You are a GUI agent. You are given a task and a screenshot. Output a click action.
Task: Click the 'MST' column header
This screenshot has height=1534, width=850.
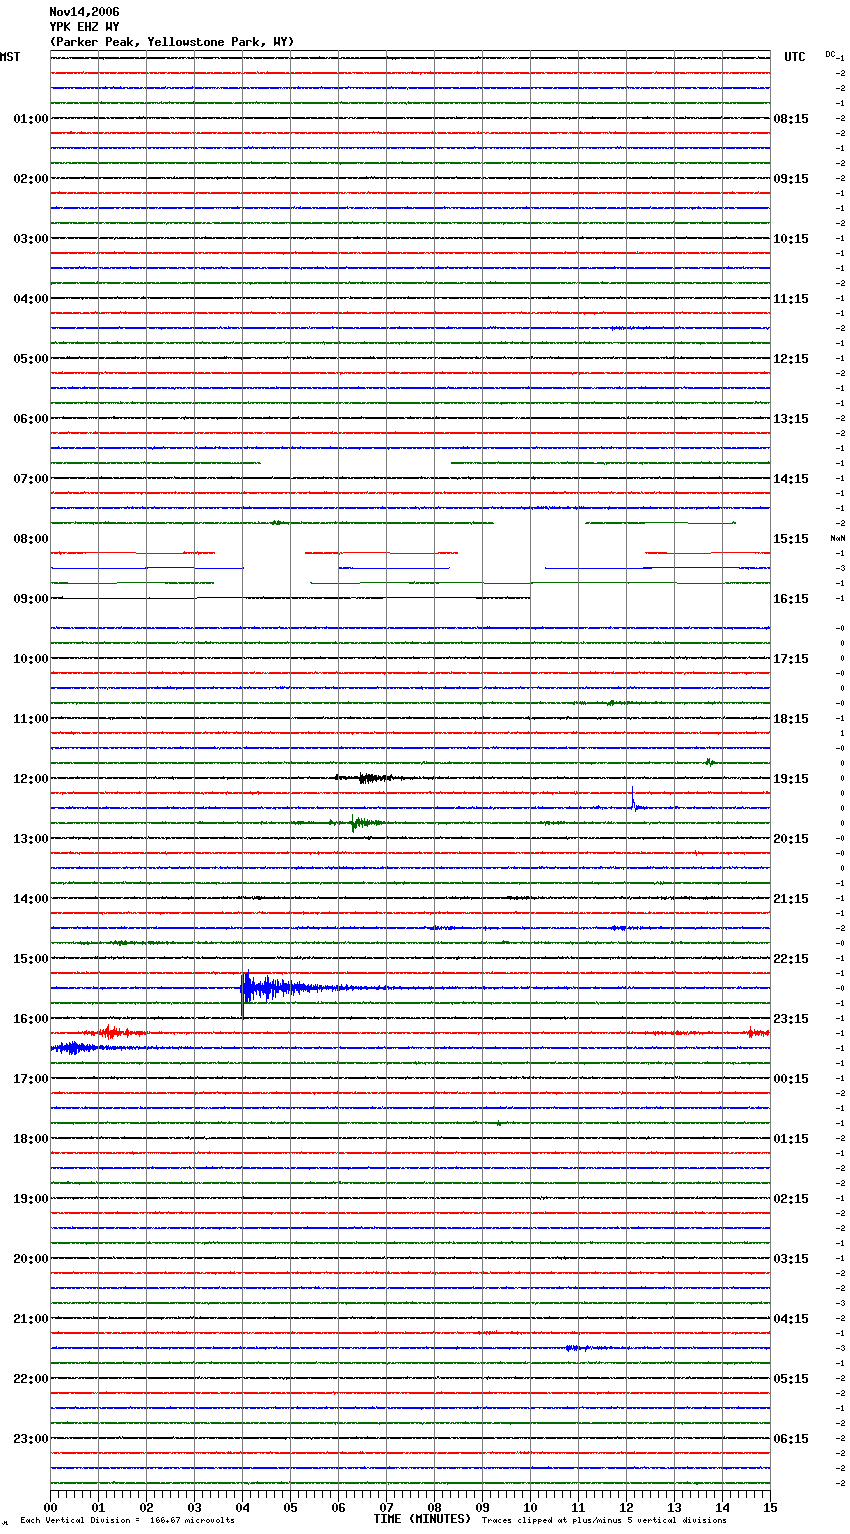pos(10,57)
